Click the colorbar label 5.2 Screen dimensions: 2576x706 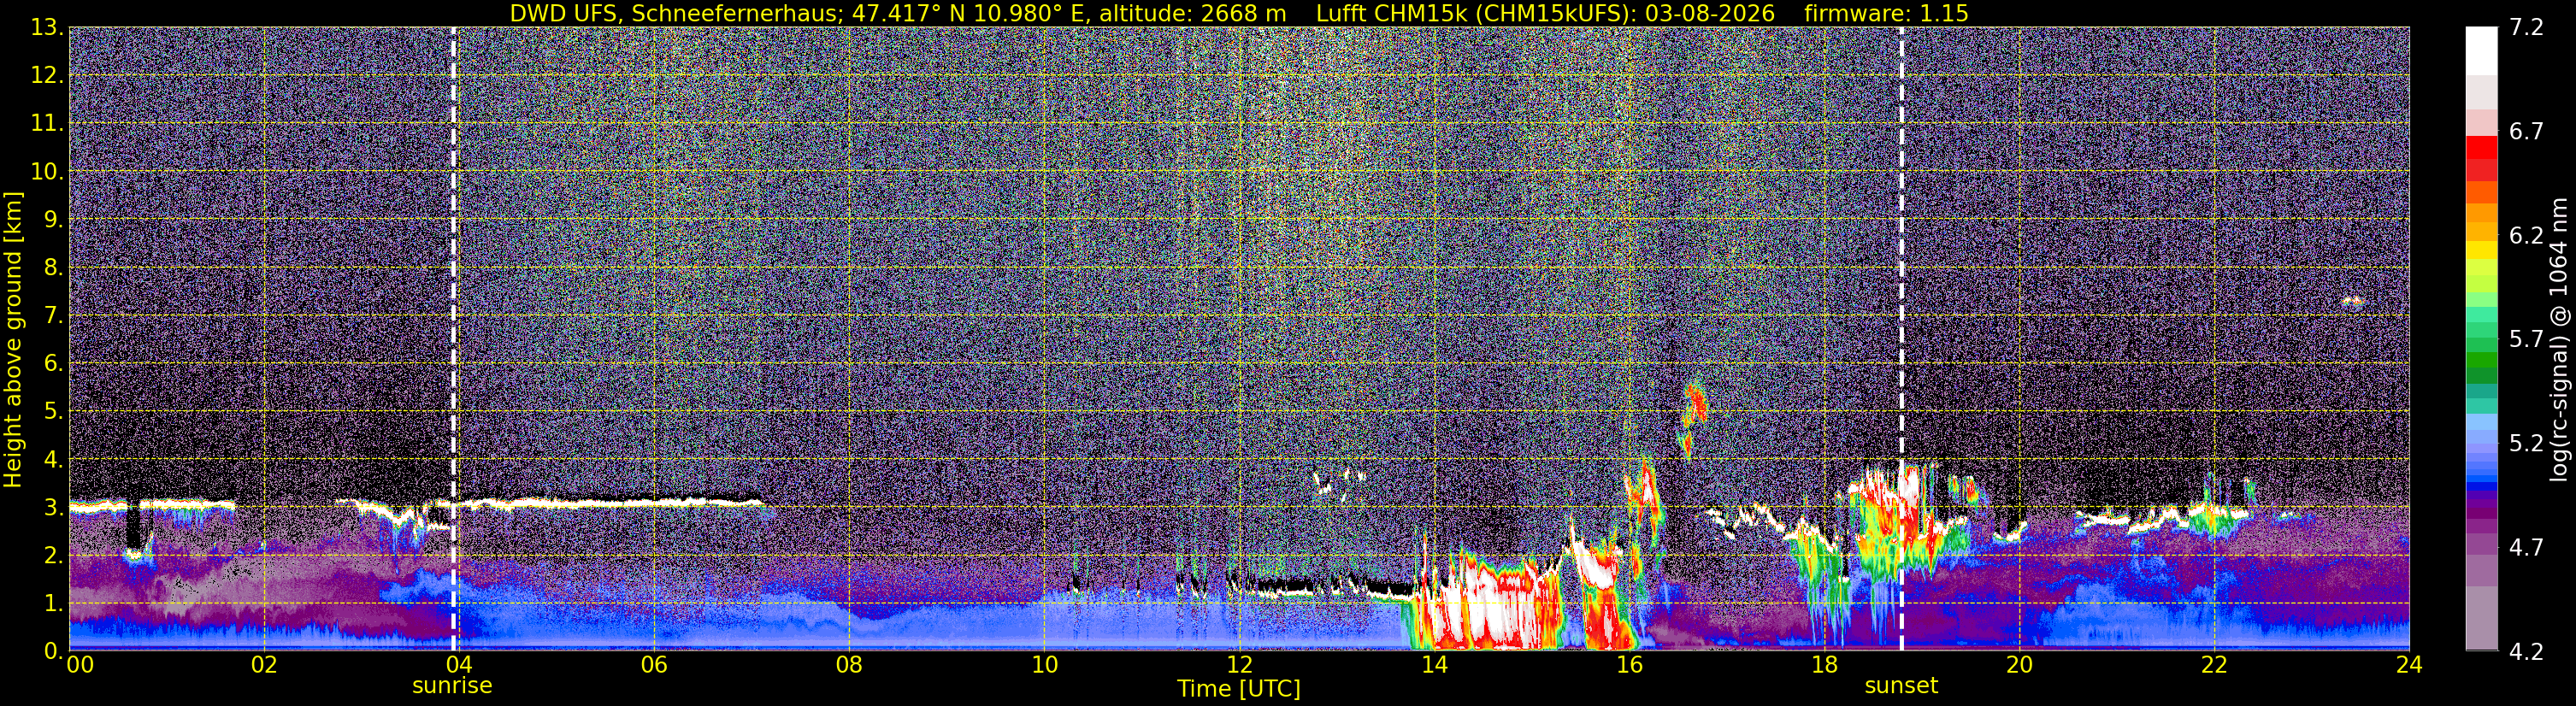[x=2526, y=444]
